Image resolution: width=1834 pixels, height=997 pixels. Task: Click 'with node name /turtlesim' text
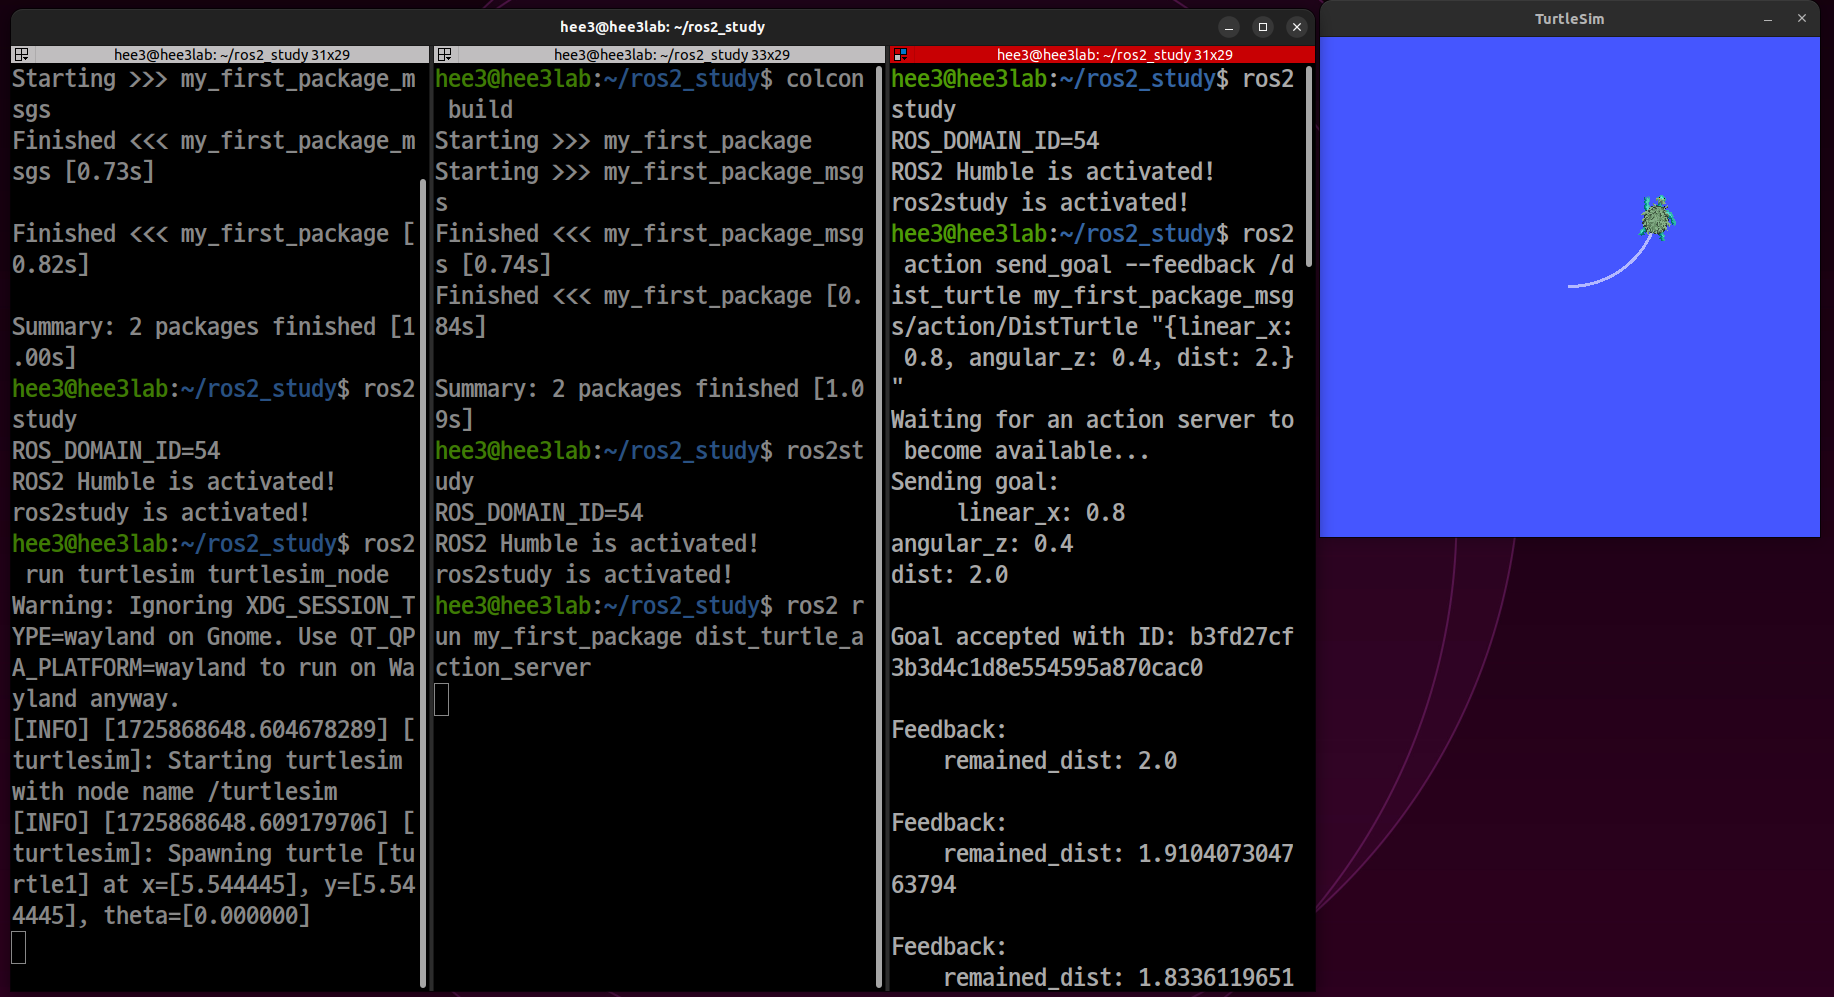point(175,792)
